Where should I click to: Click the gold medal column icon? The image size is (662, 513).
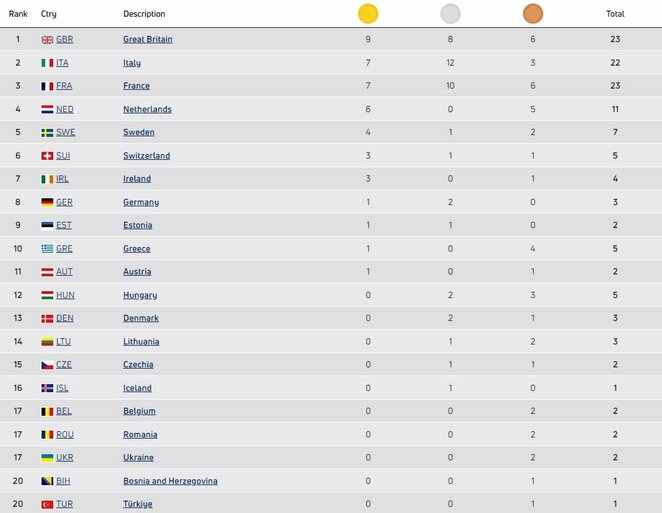[368, 14]
